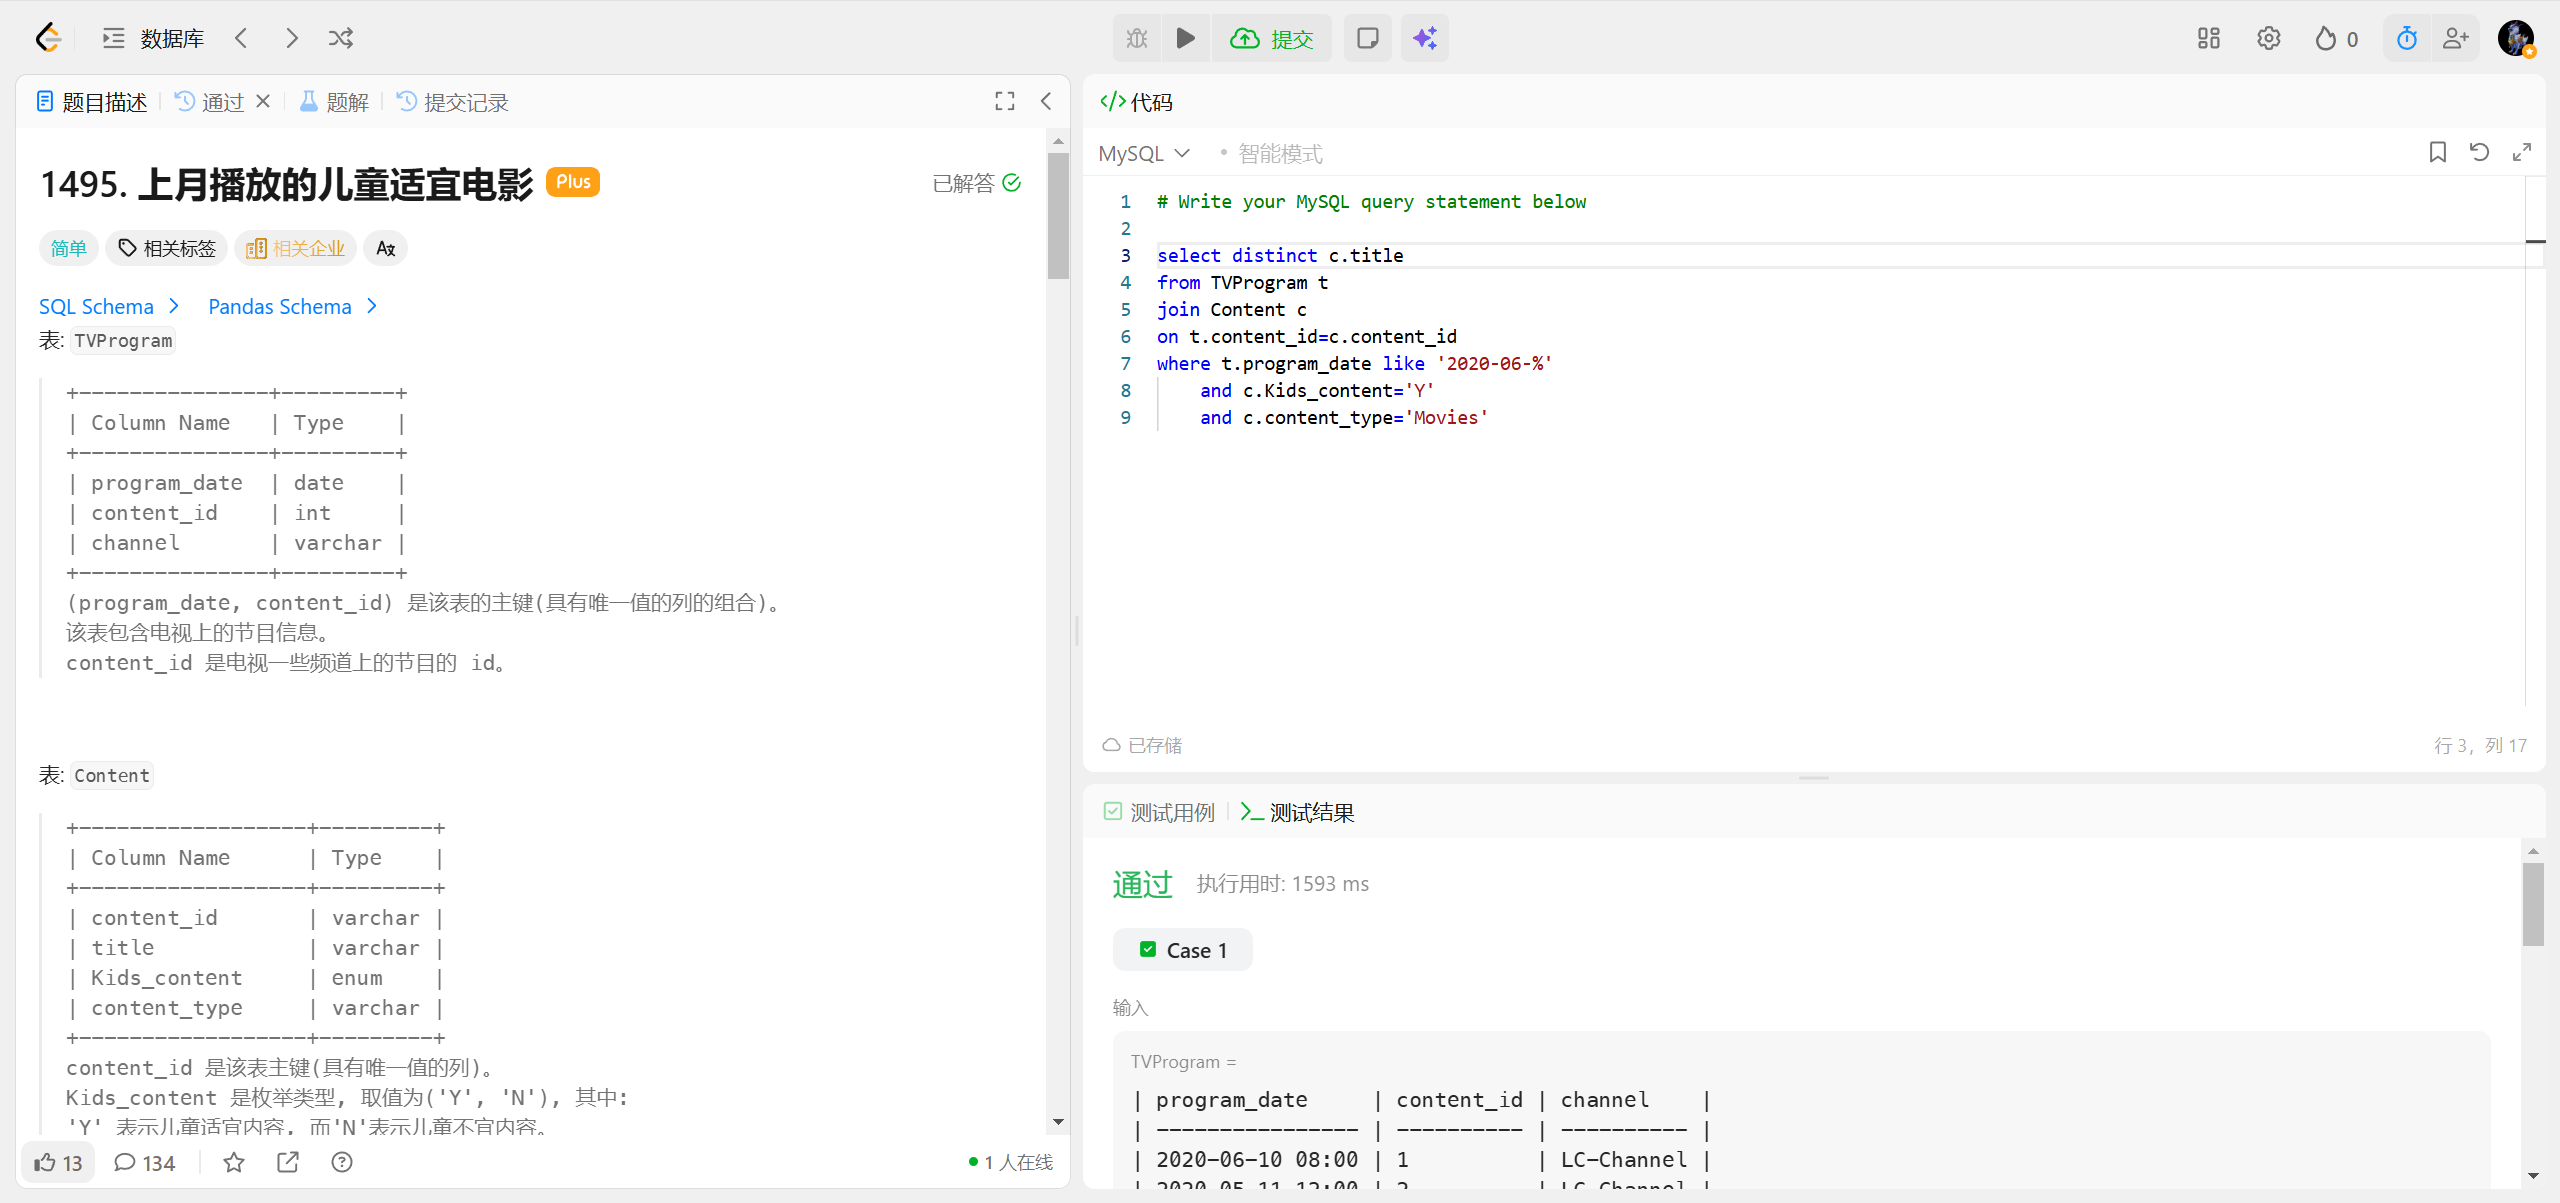Viewport: 2560px width, 1203px height.
Task: Expand the Pandas Schema section
Action: 292,306
